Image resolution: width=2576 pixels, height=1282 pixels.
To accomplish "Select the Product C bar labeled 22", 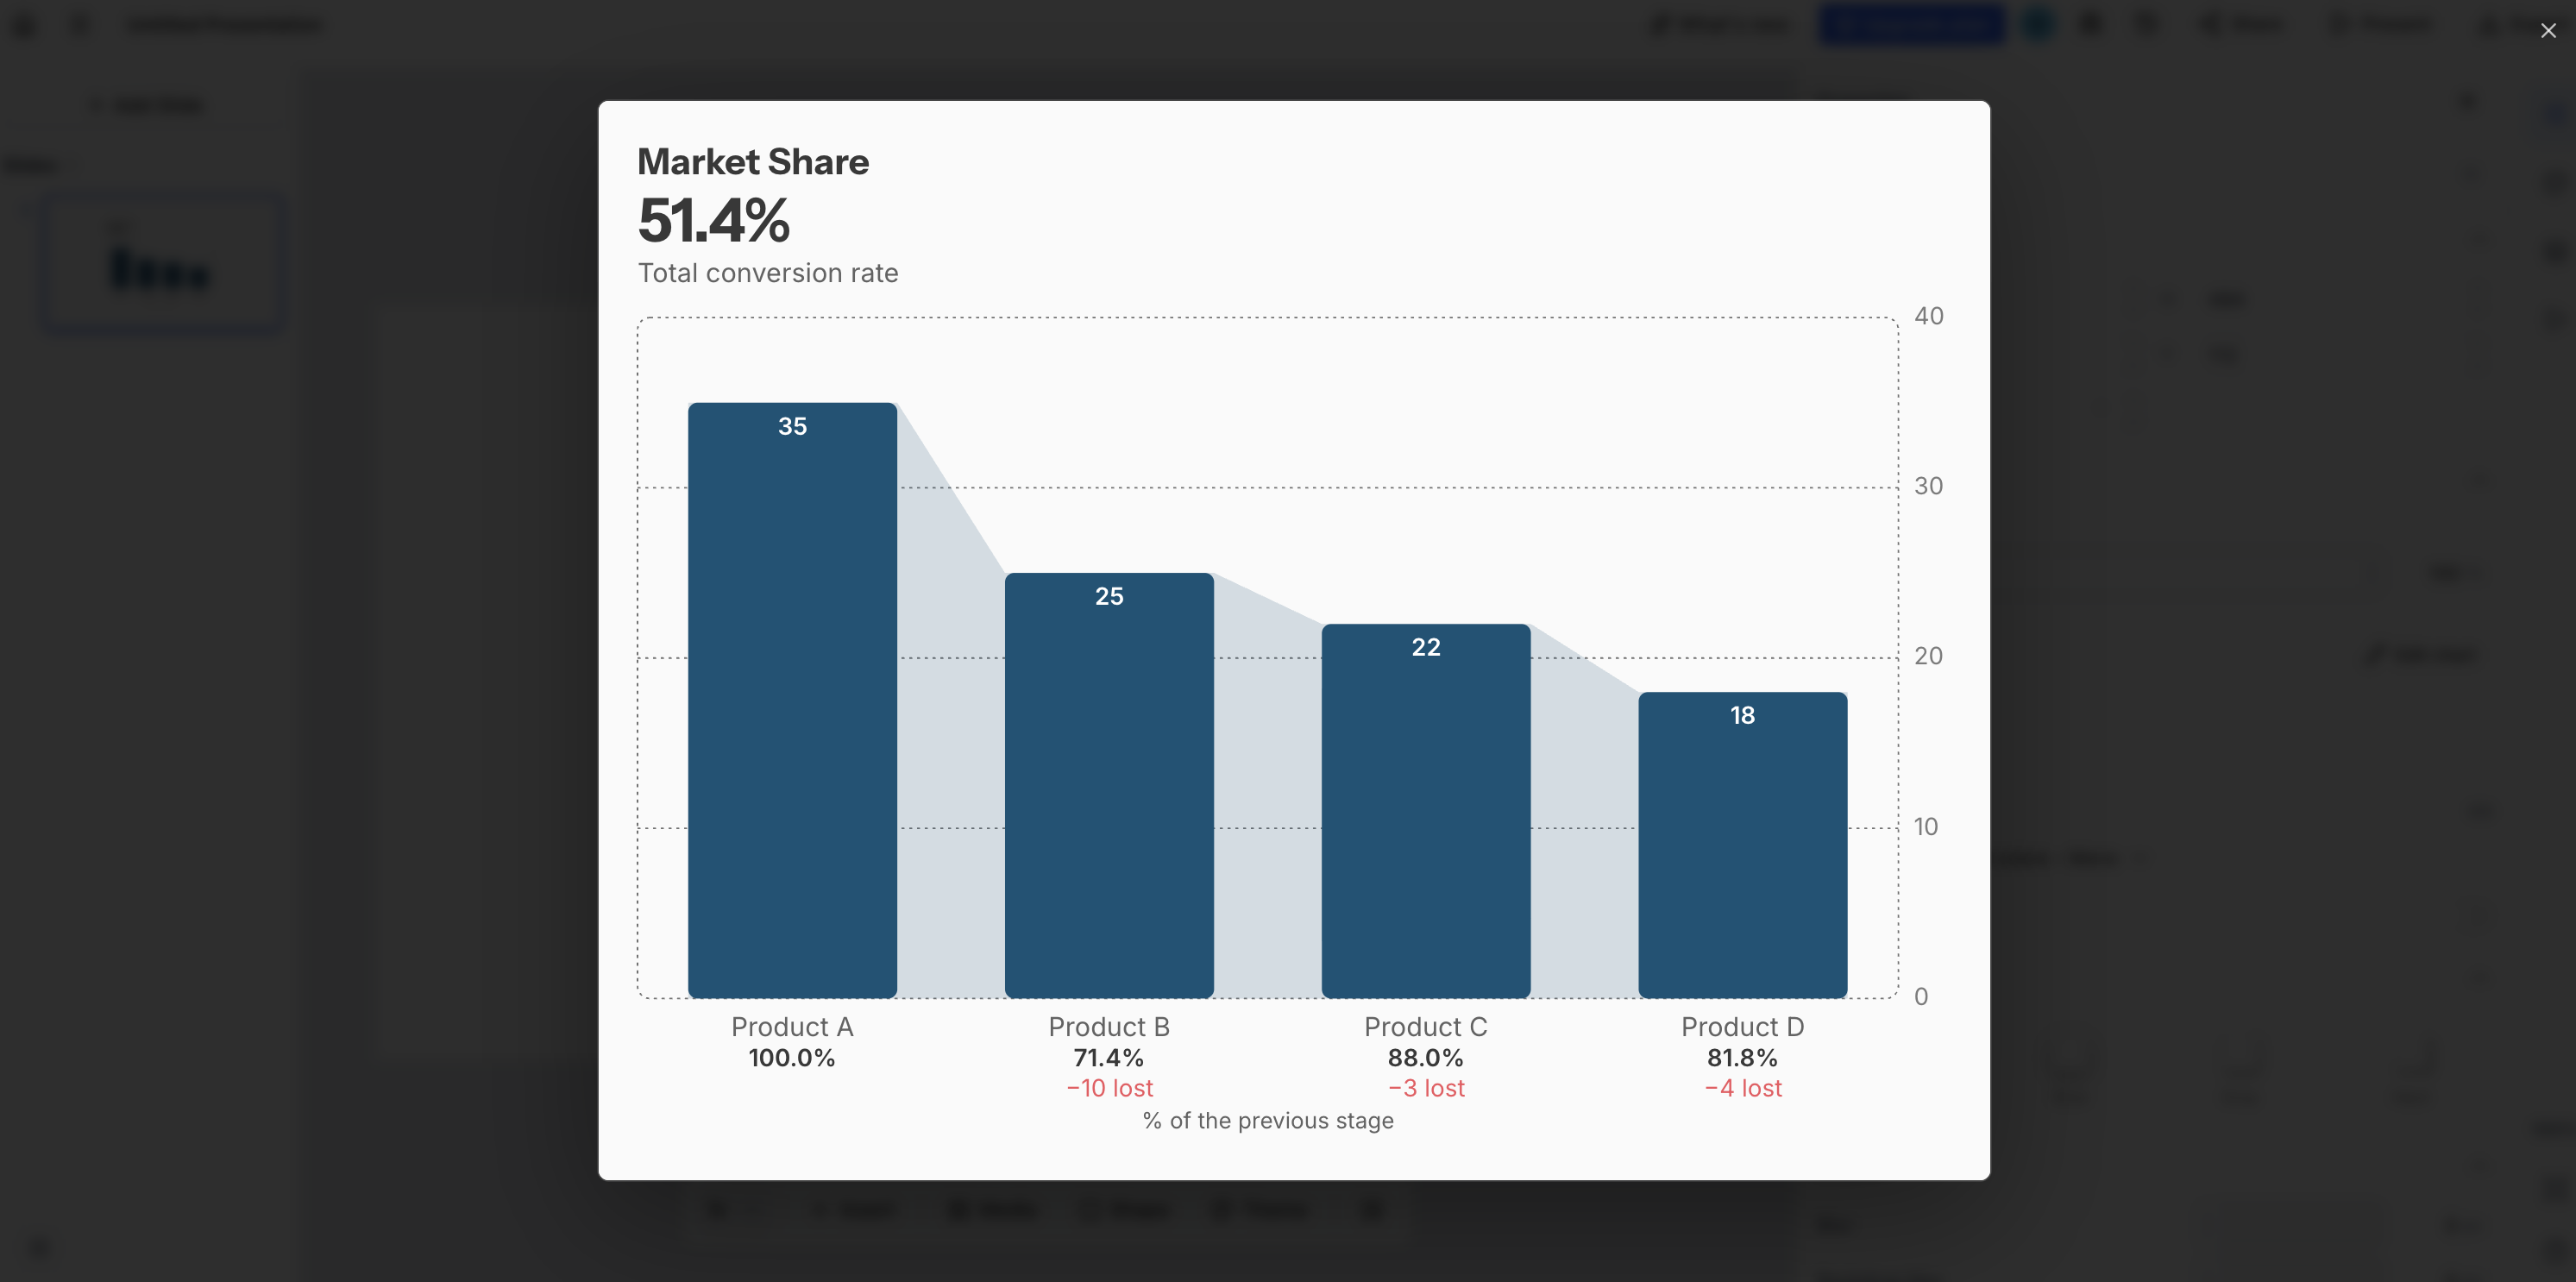I will tap(1426, 811).
